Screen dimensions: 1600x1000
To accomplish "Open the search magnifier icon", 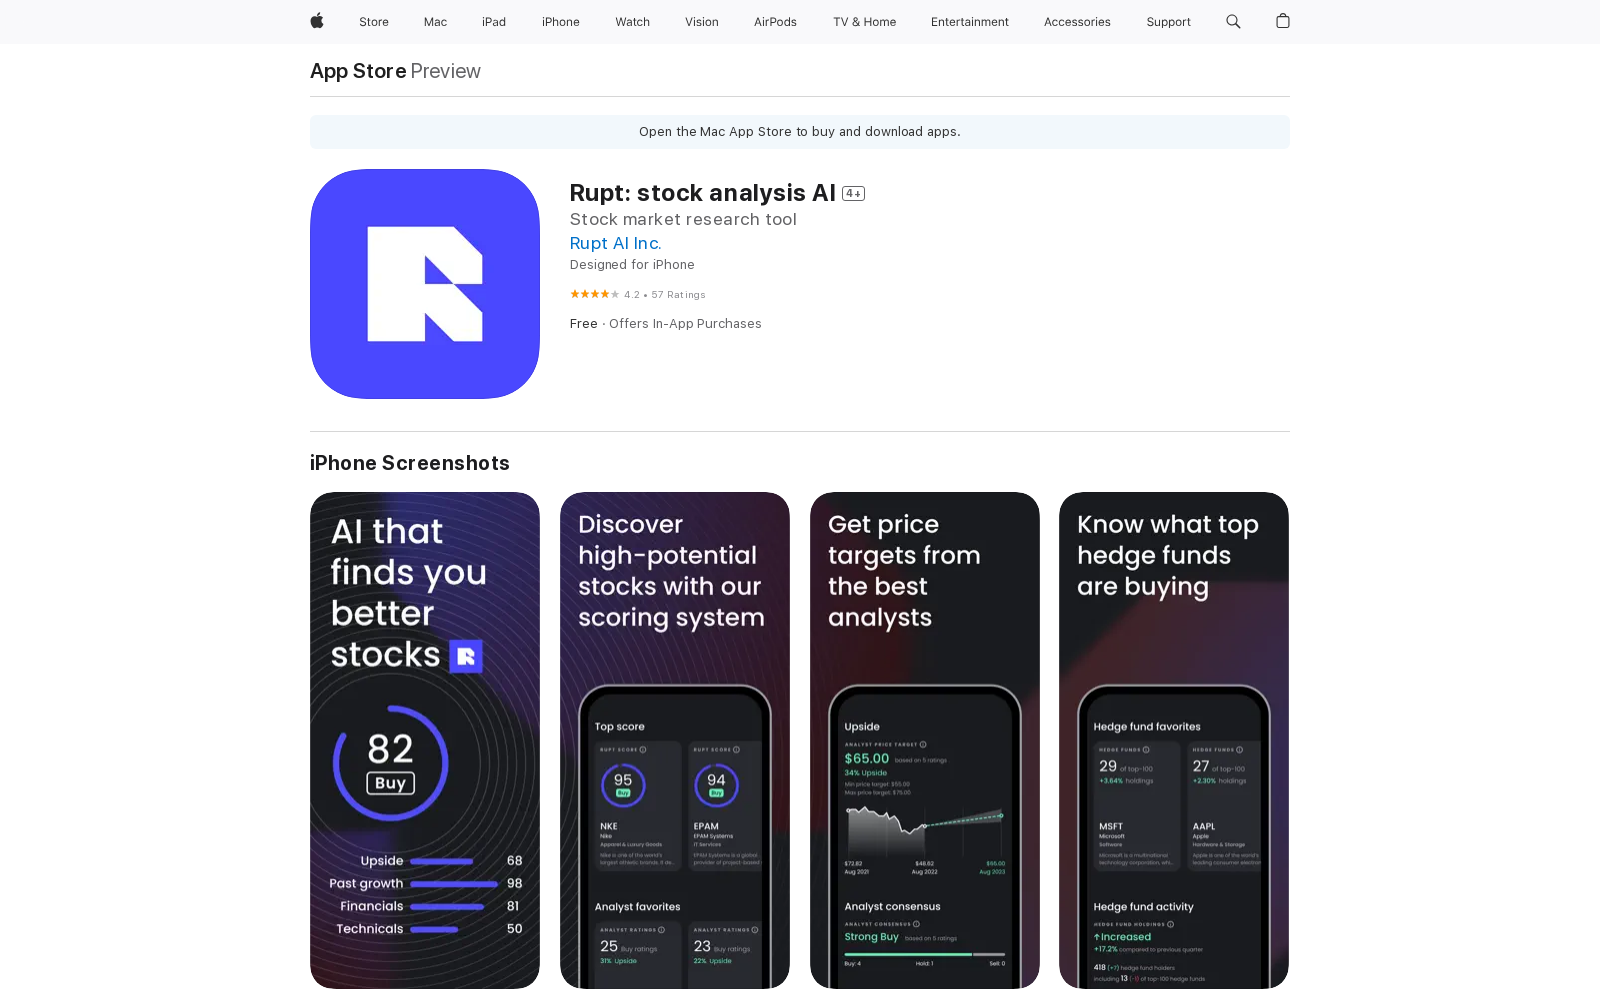I will click(1233, 21).
